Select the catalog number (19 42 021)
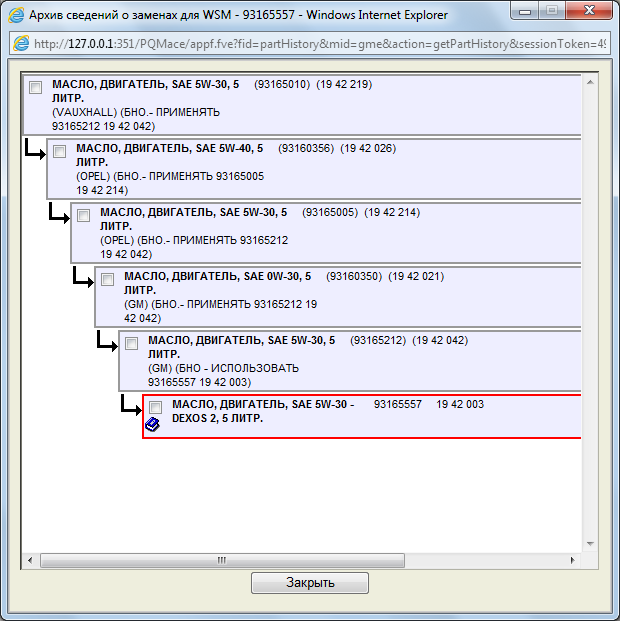This screenshot has height=621, width=620. click(416, 276)
